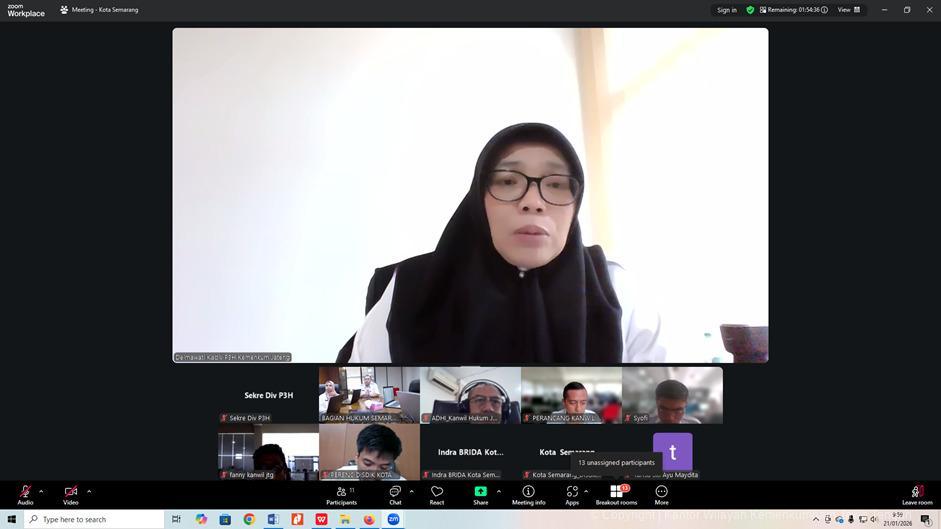Expand the share options arrow

[x=499, y=491]
